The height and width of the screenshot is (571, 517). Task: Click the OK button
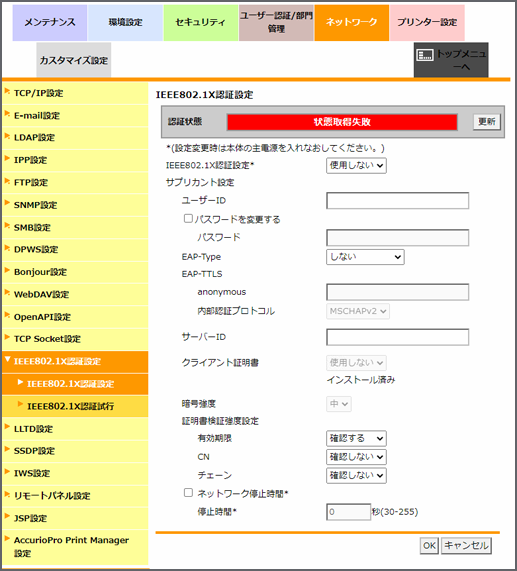429,546
